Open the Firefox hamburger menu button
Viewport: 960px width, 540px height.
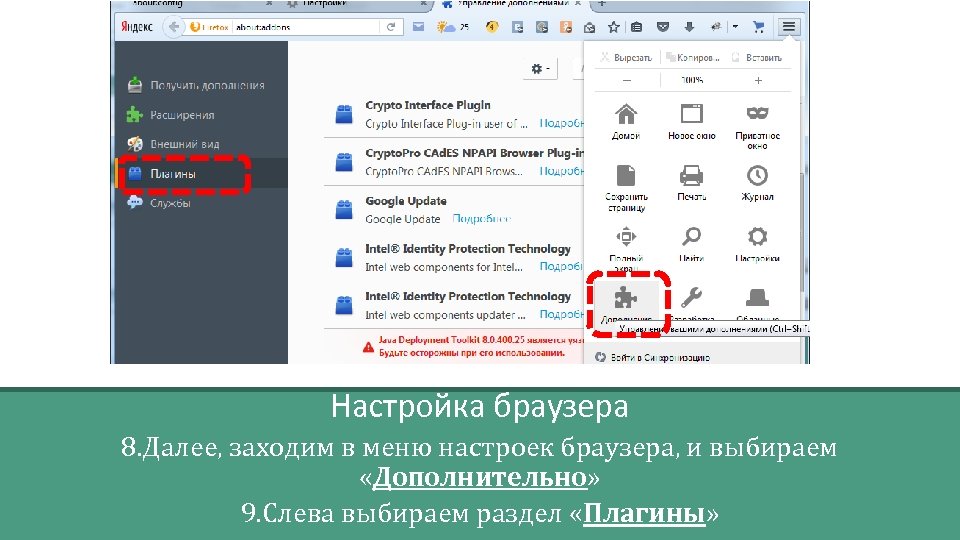point(789,26)
